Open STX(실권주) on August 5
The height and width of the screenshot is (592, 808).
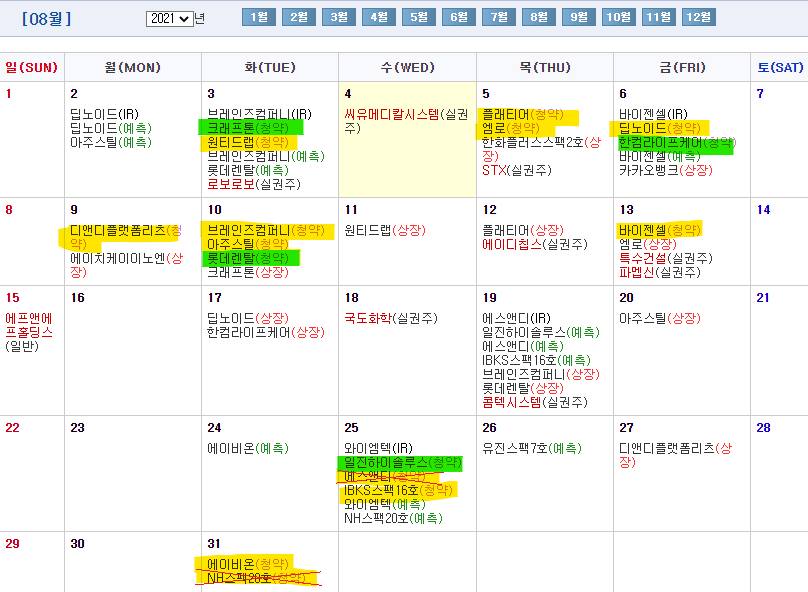(517, 170)
